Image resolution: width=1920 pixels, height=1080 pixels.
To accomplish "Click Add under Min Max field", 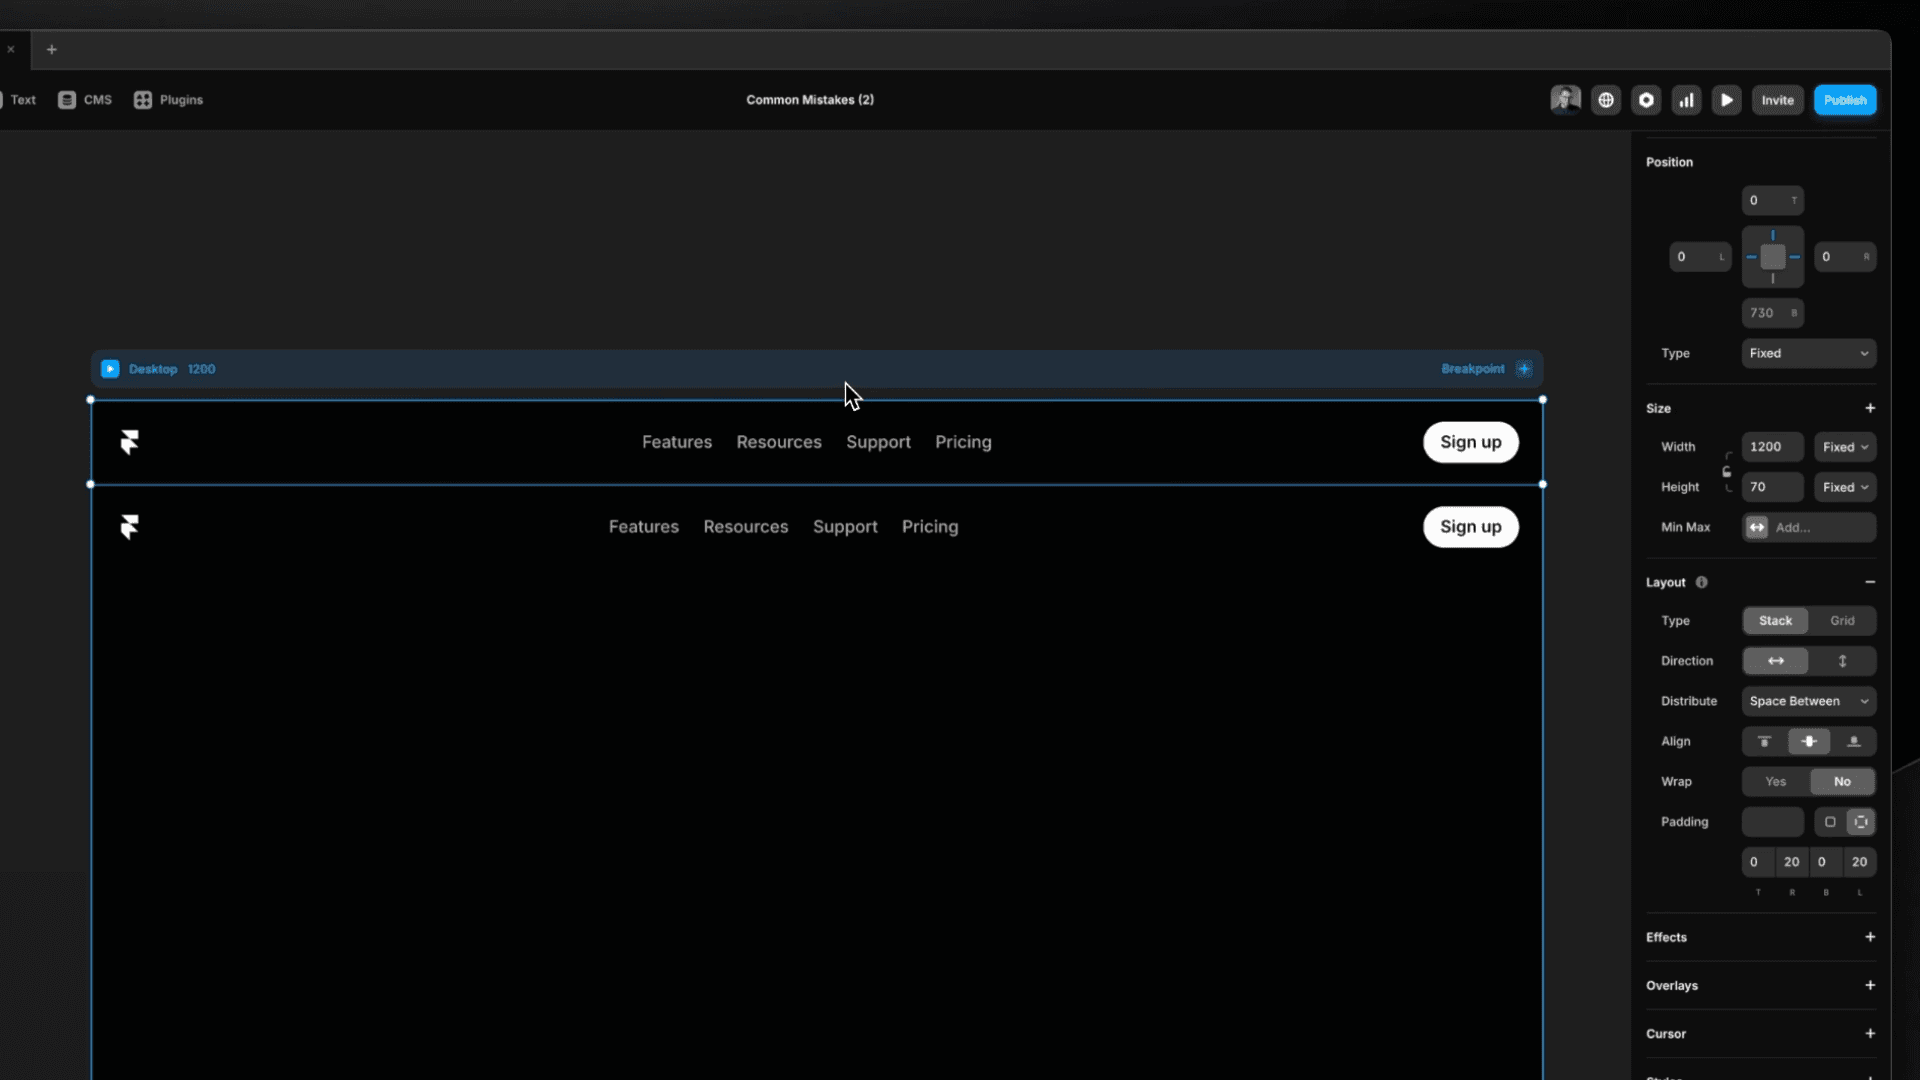I will 1826,526.
